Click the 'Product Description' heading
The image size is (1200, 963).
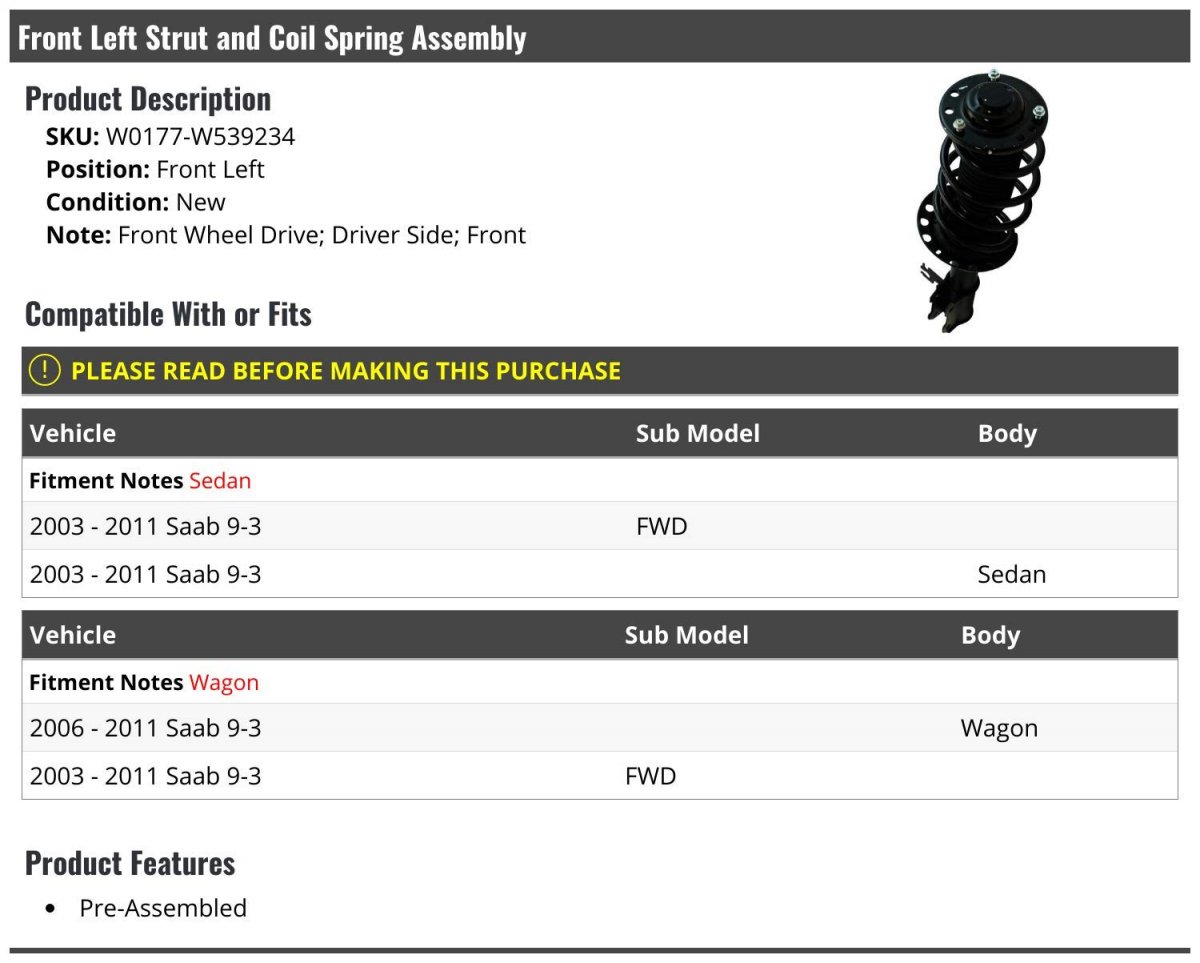click(x=148, y=99)
